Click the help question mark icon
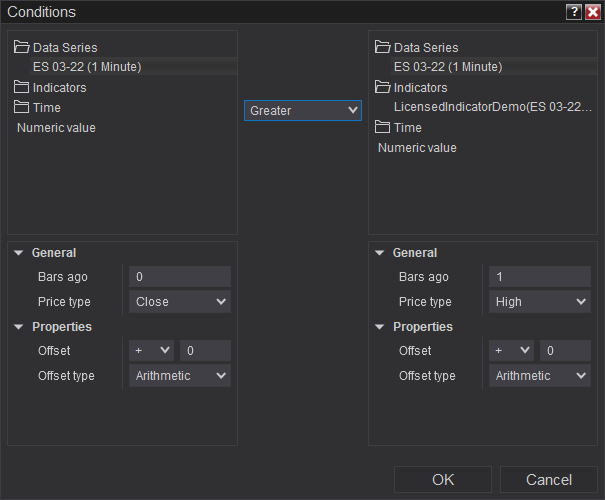 573,12
